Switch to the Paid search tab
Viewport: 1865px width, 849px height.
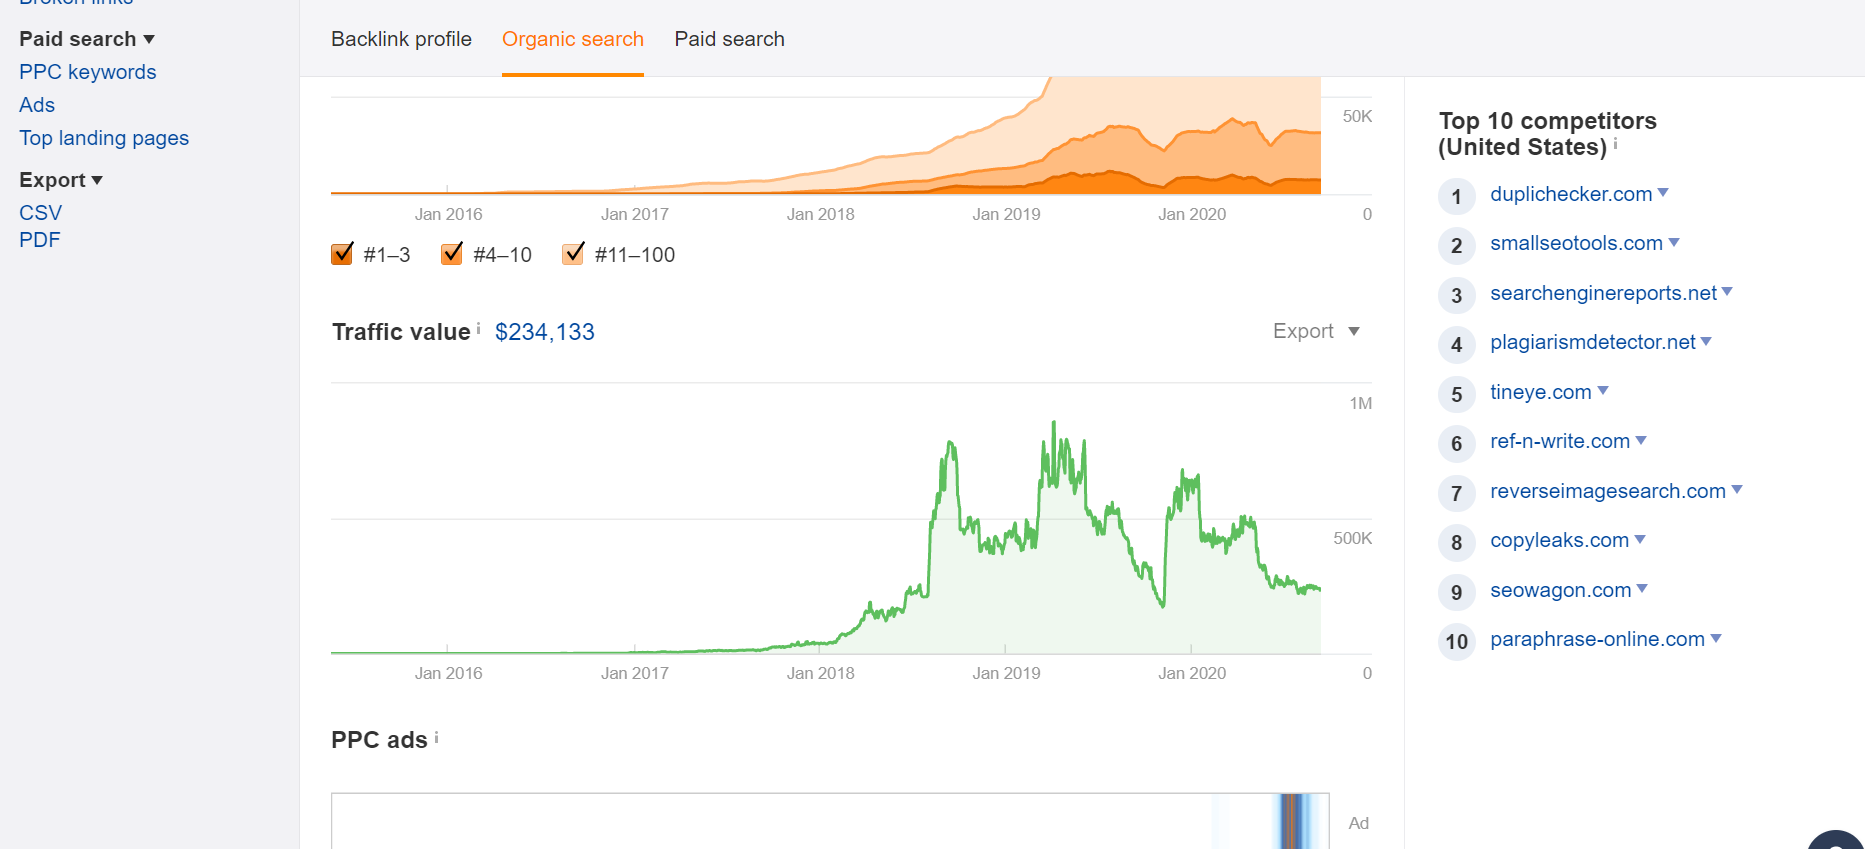(x=729, y=39)
